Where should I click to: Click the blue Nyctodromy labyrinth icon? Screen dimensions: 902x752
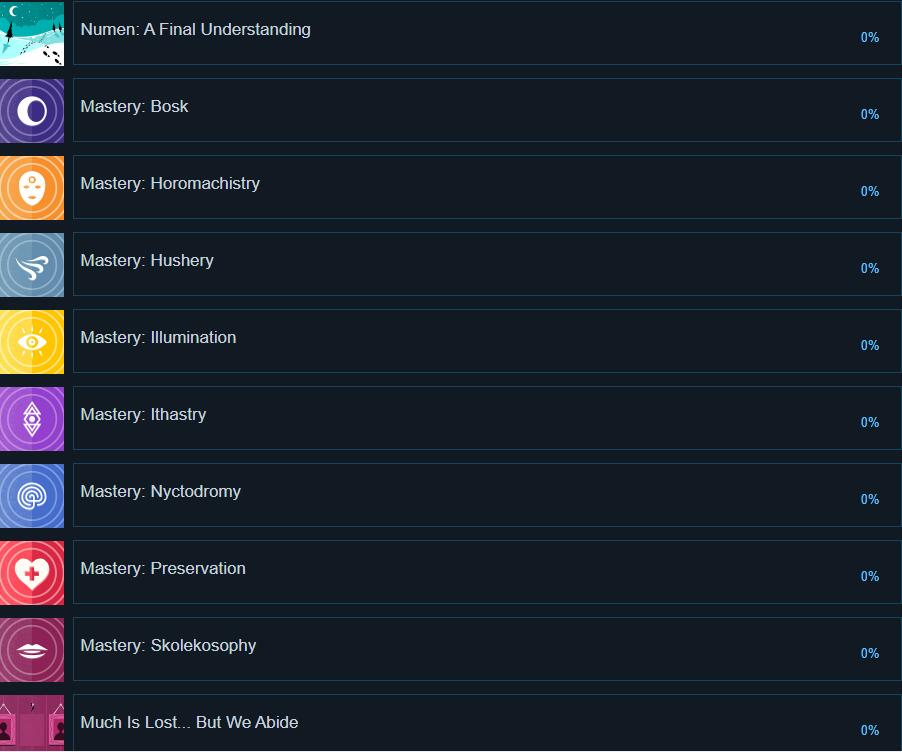click(32, 496)
